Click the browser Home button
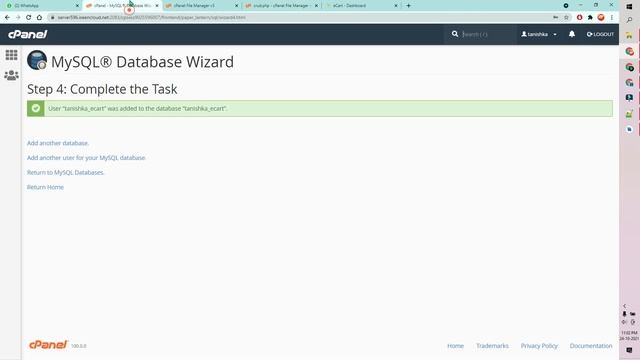The height and width of the screenshot is (360, 640). coord(39,18)
